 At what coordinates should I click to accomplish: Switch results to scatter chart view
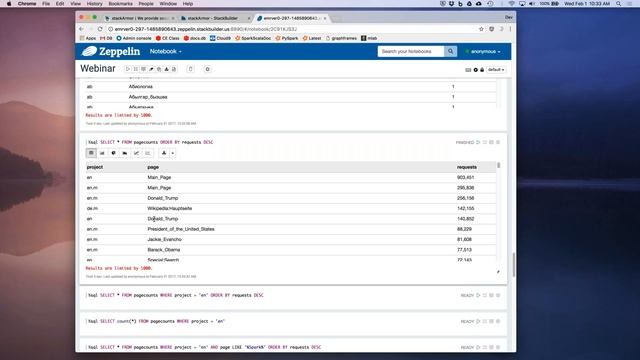point(148,153)
